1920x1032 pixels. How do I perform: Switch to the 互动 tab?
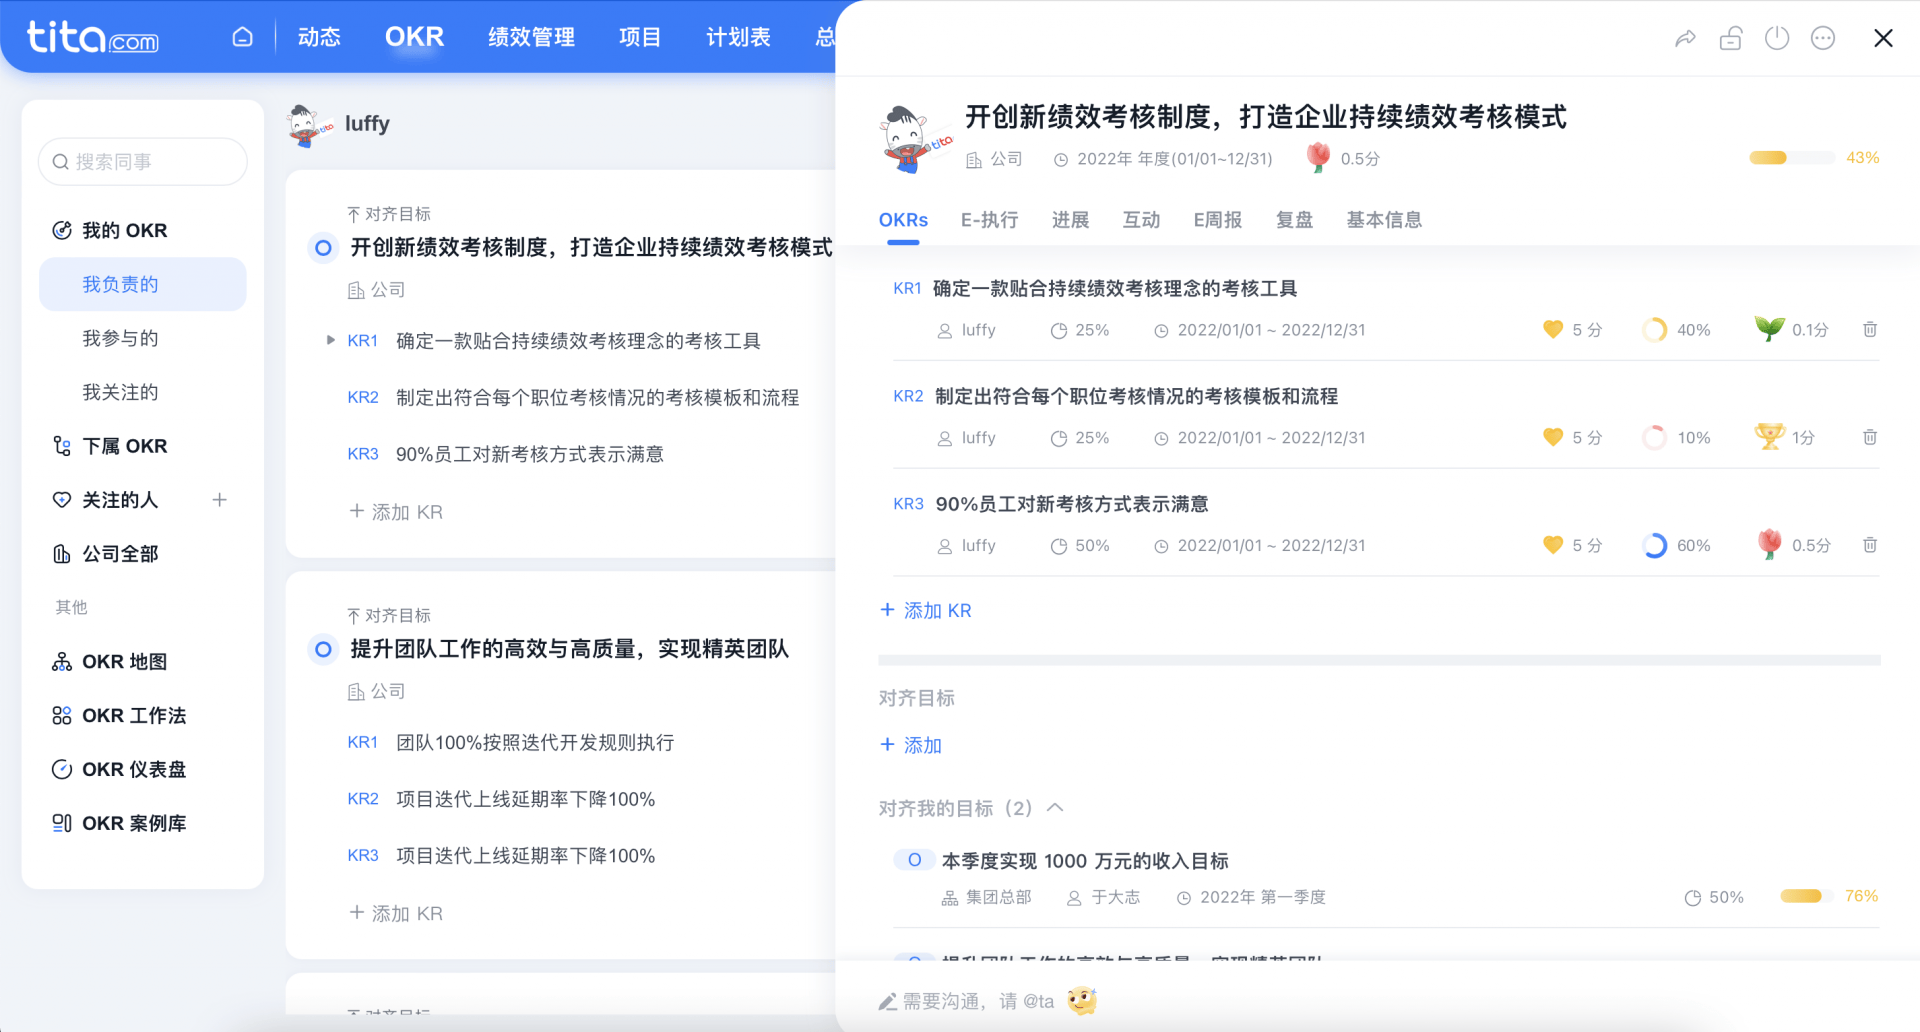(1141, 220)
